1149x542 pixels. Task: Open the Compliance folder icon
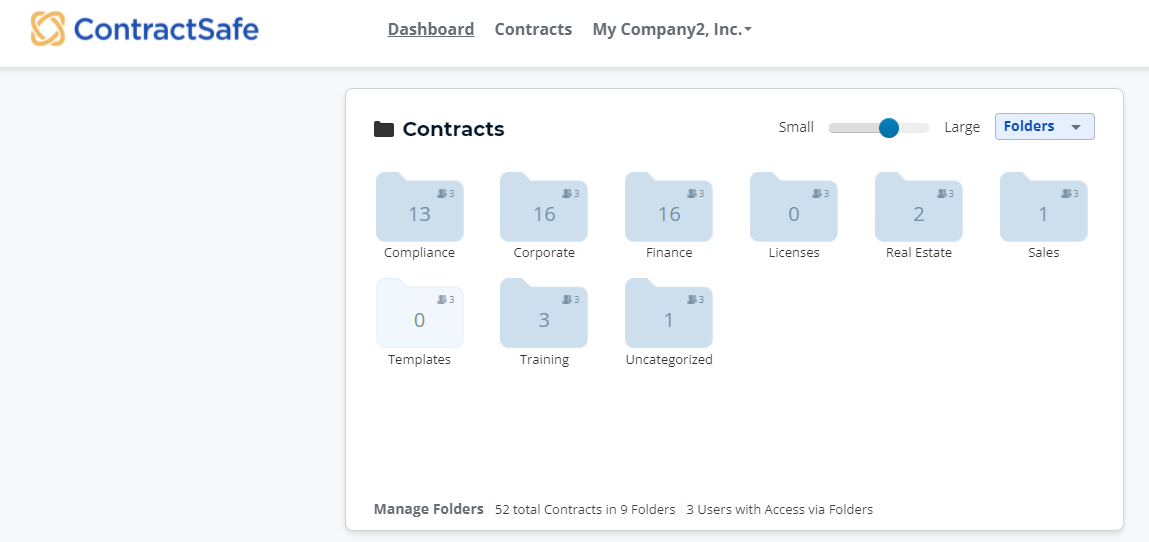[x=419, y=207]
